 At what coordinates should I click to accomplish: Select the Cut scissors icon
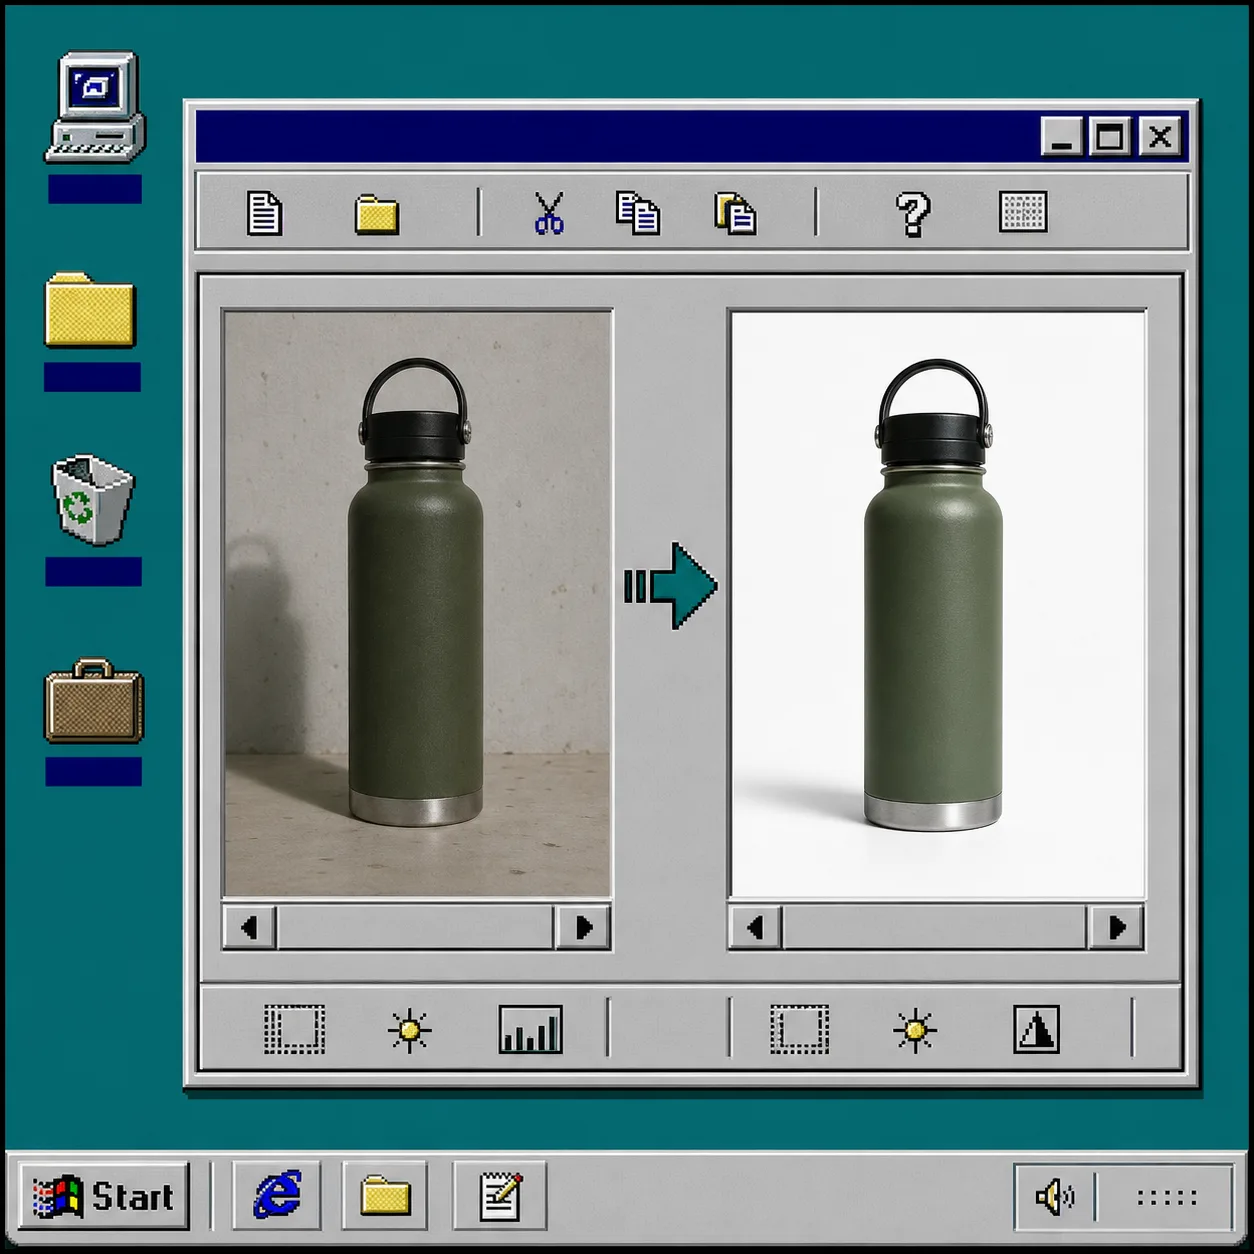549,213
